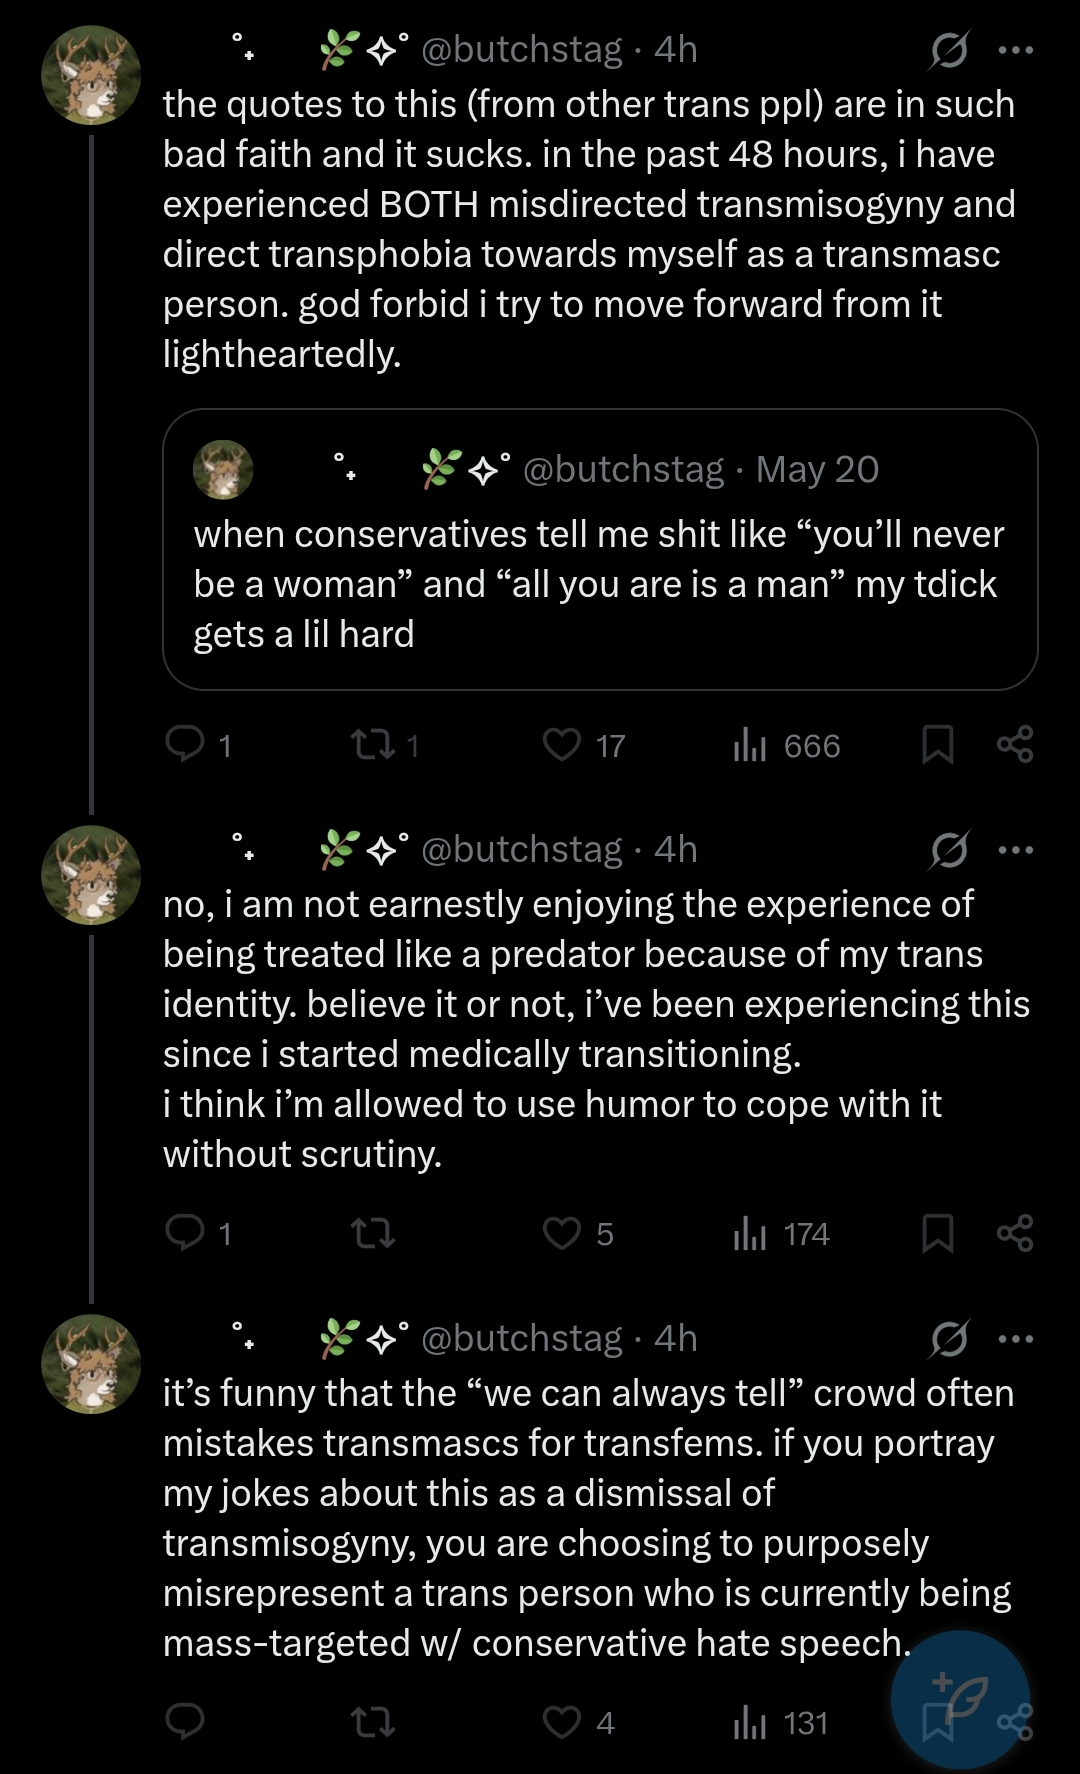
Task: Retweet the first tweet about quotes
Action: (373, 745)
